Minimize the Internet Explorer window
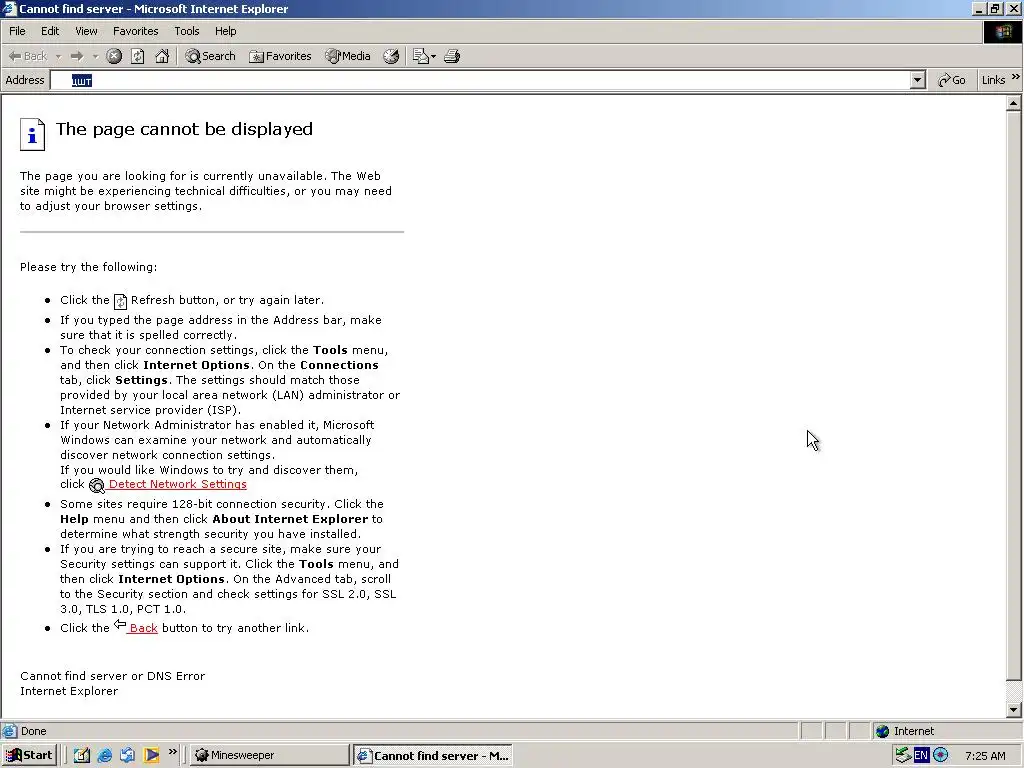Image resolution: width=1024 pixels, height=768 pixels. click(x=979, y=8)
